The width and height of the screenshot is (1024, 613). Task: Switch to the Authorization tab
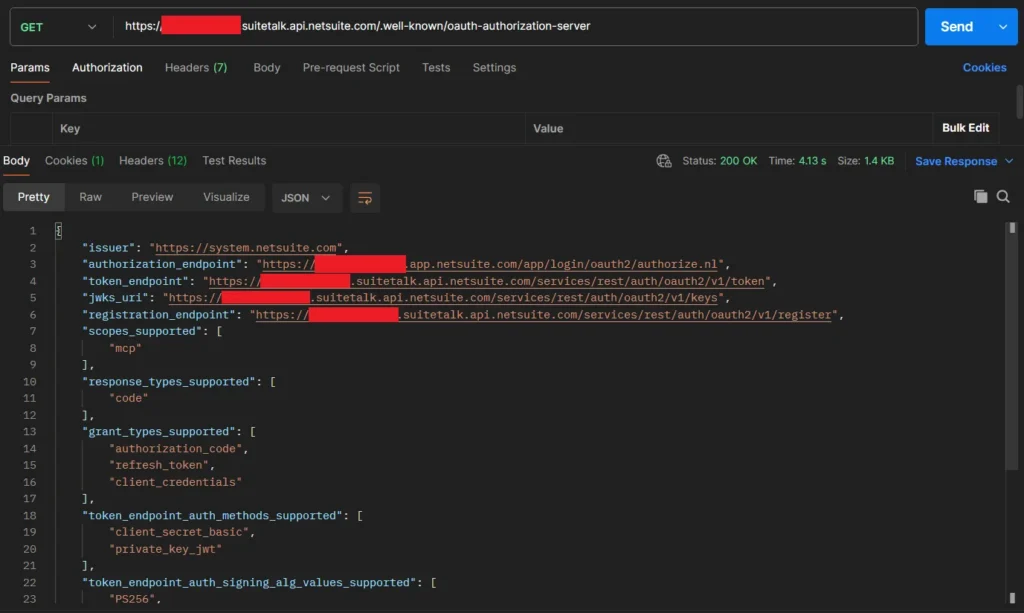coord(107,68)
